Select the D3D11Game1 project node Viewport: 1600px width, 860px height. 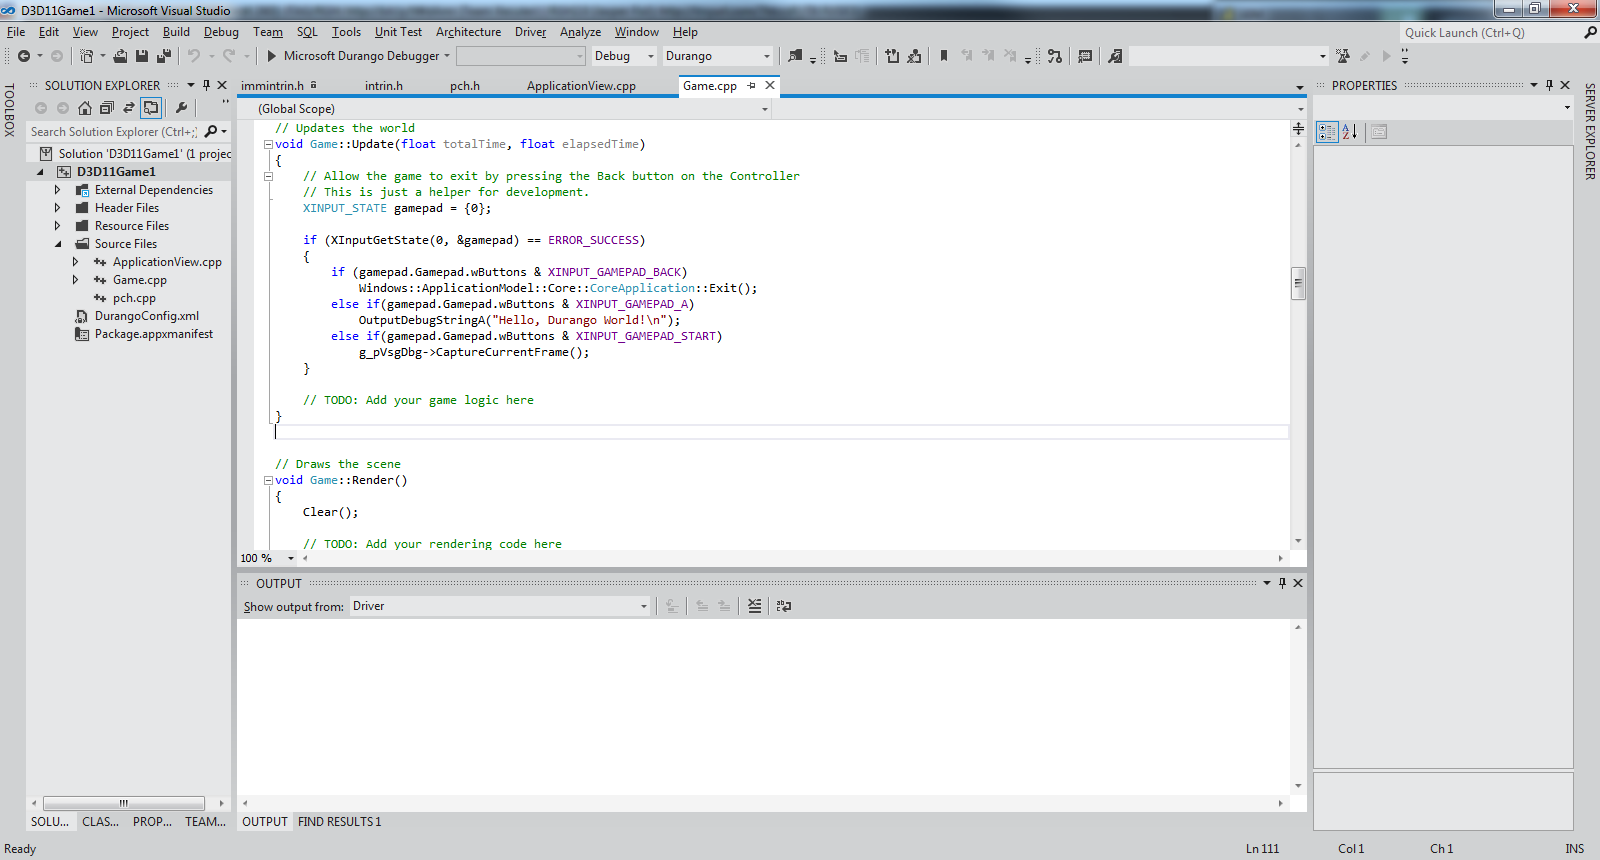(116, 172)
